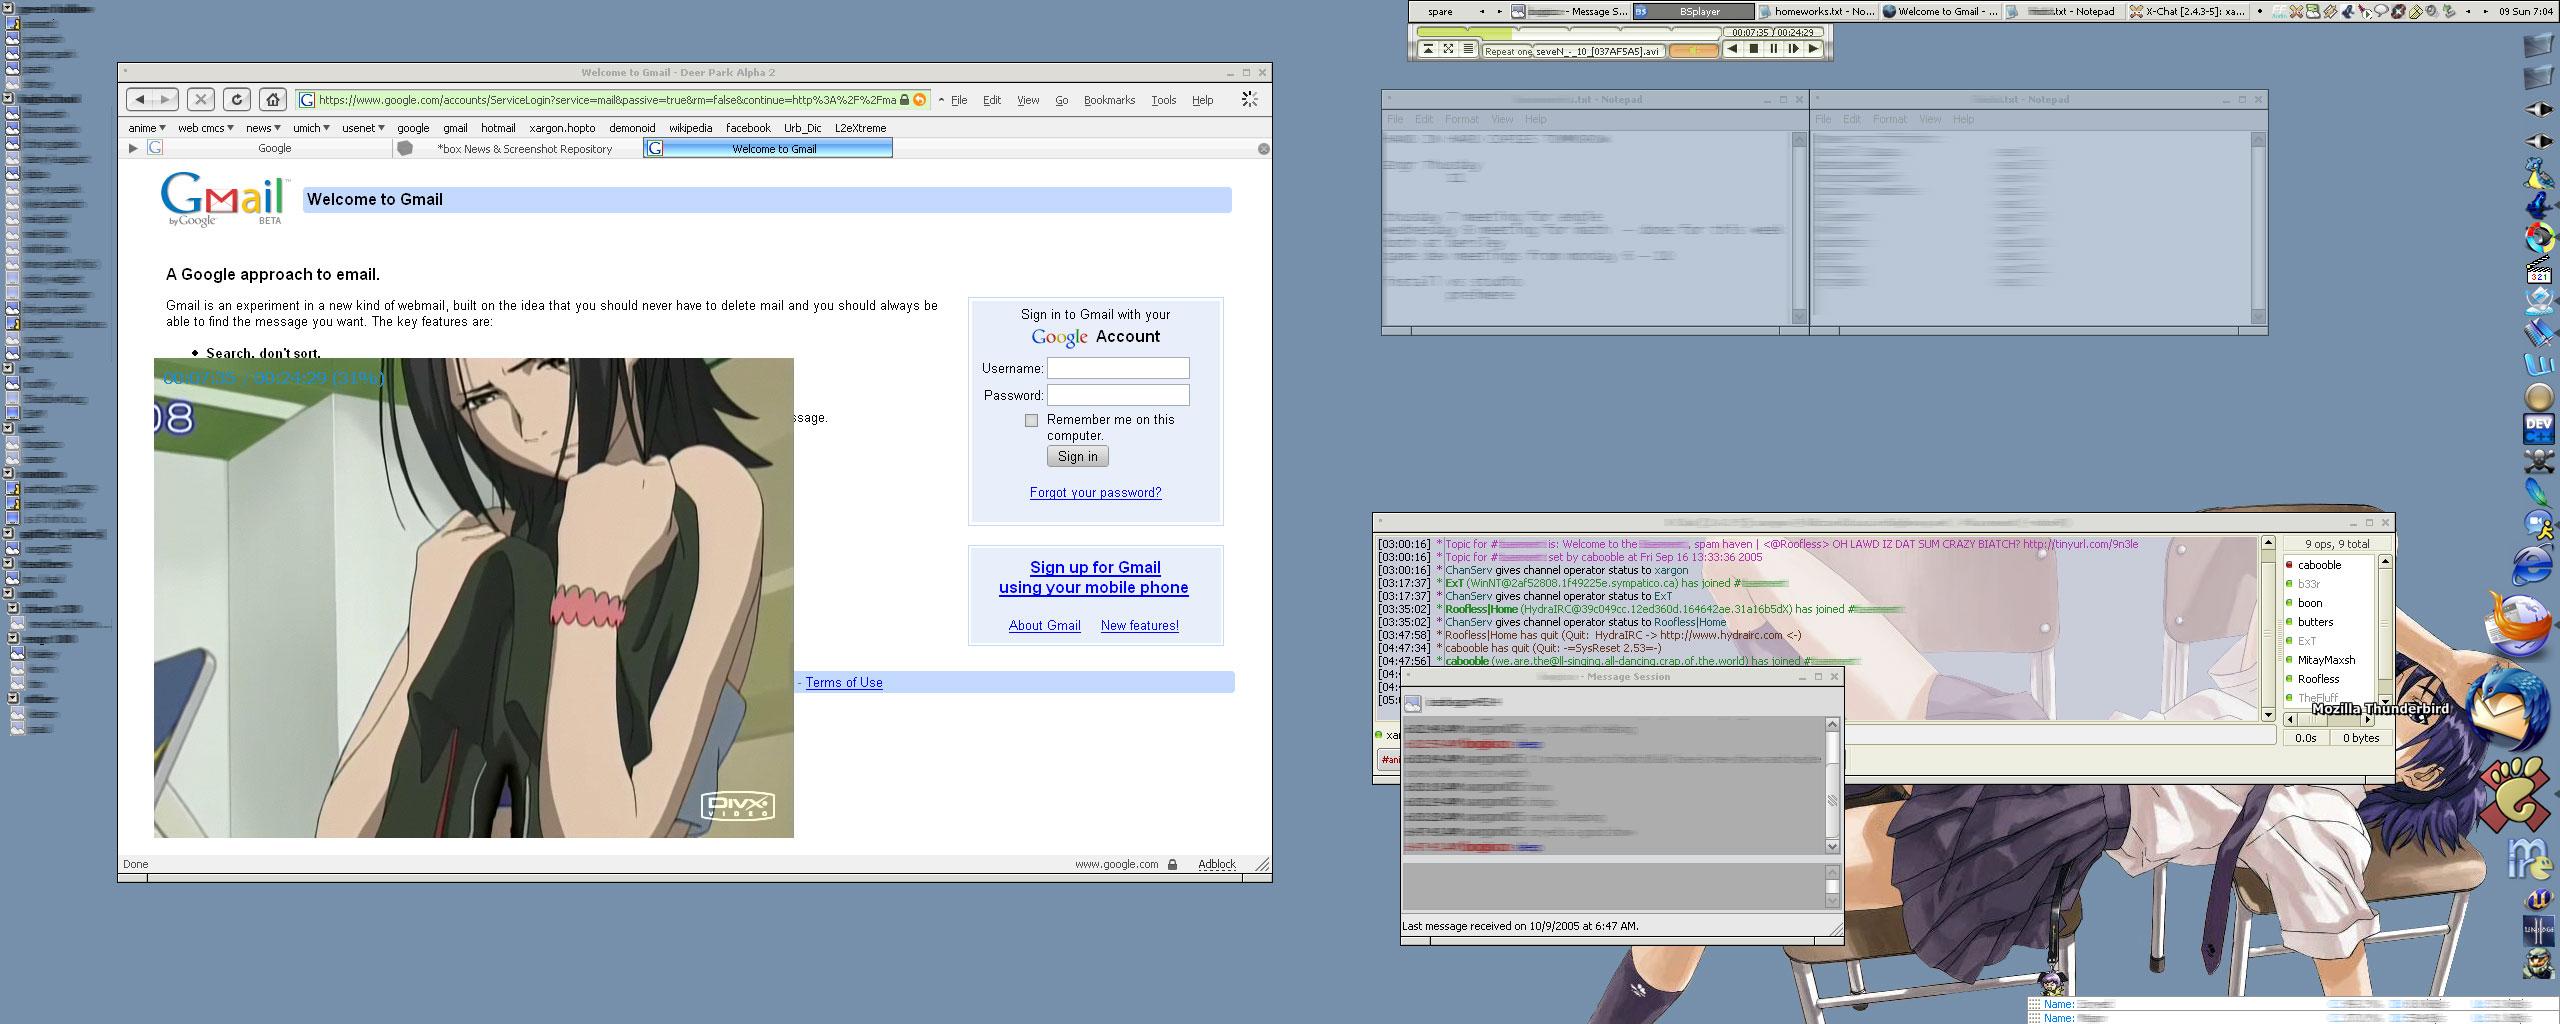This screenshot has width=2560, height=1024.
Task: Open the browser home page
Action: (273, 99)
